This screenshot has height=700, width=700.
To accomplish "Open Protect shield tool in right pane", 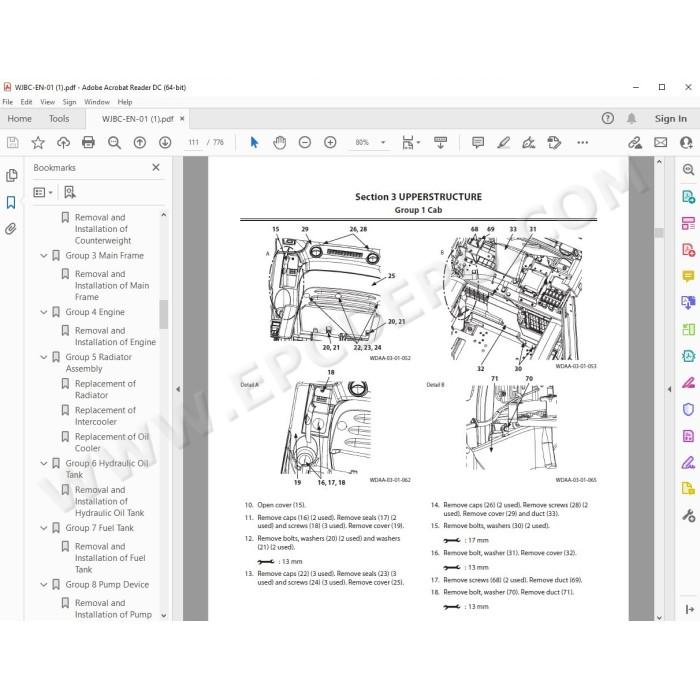I will pos(688,409).
